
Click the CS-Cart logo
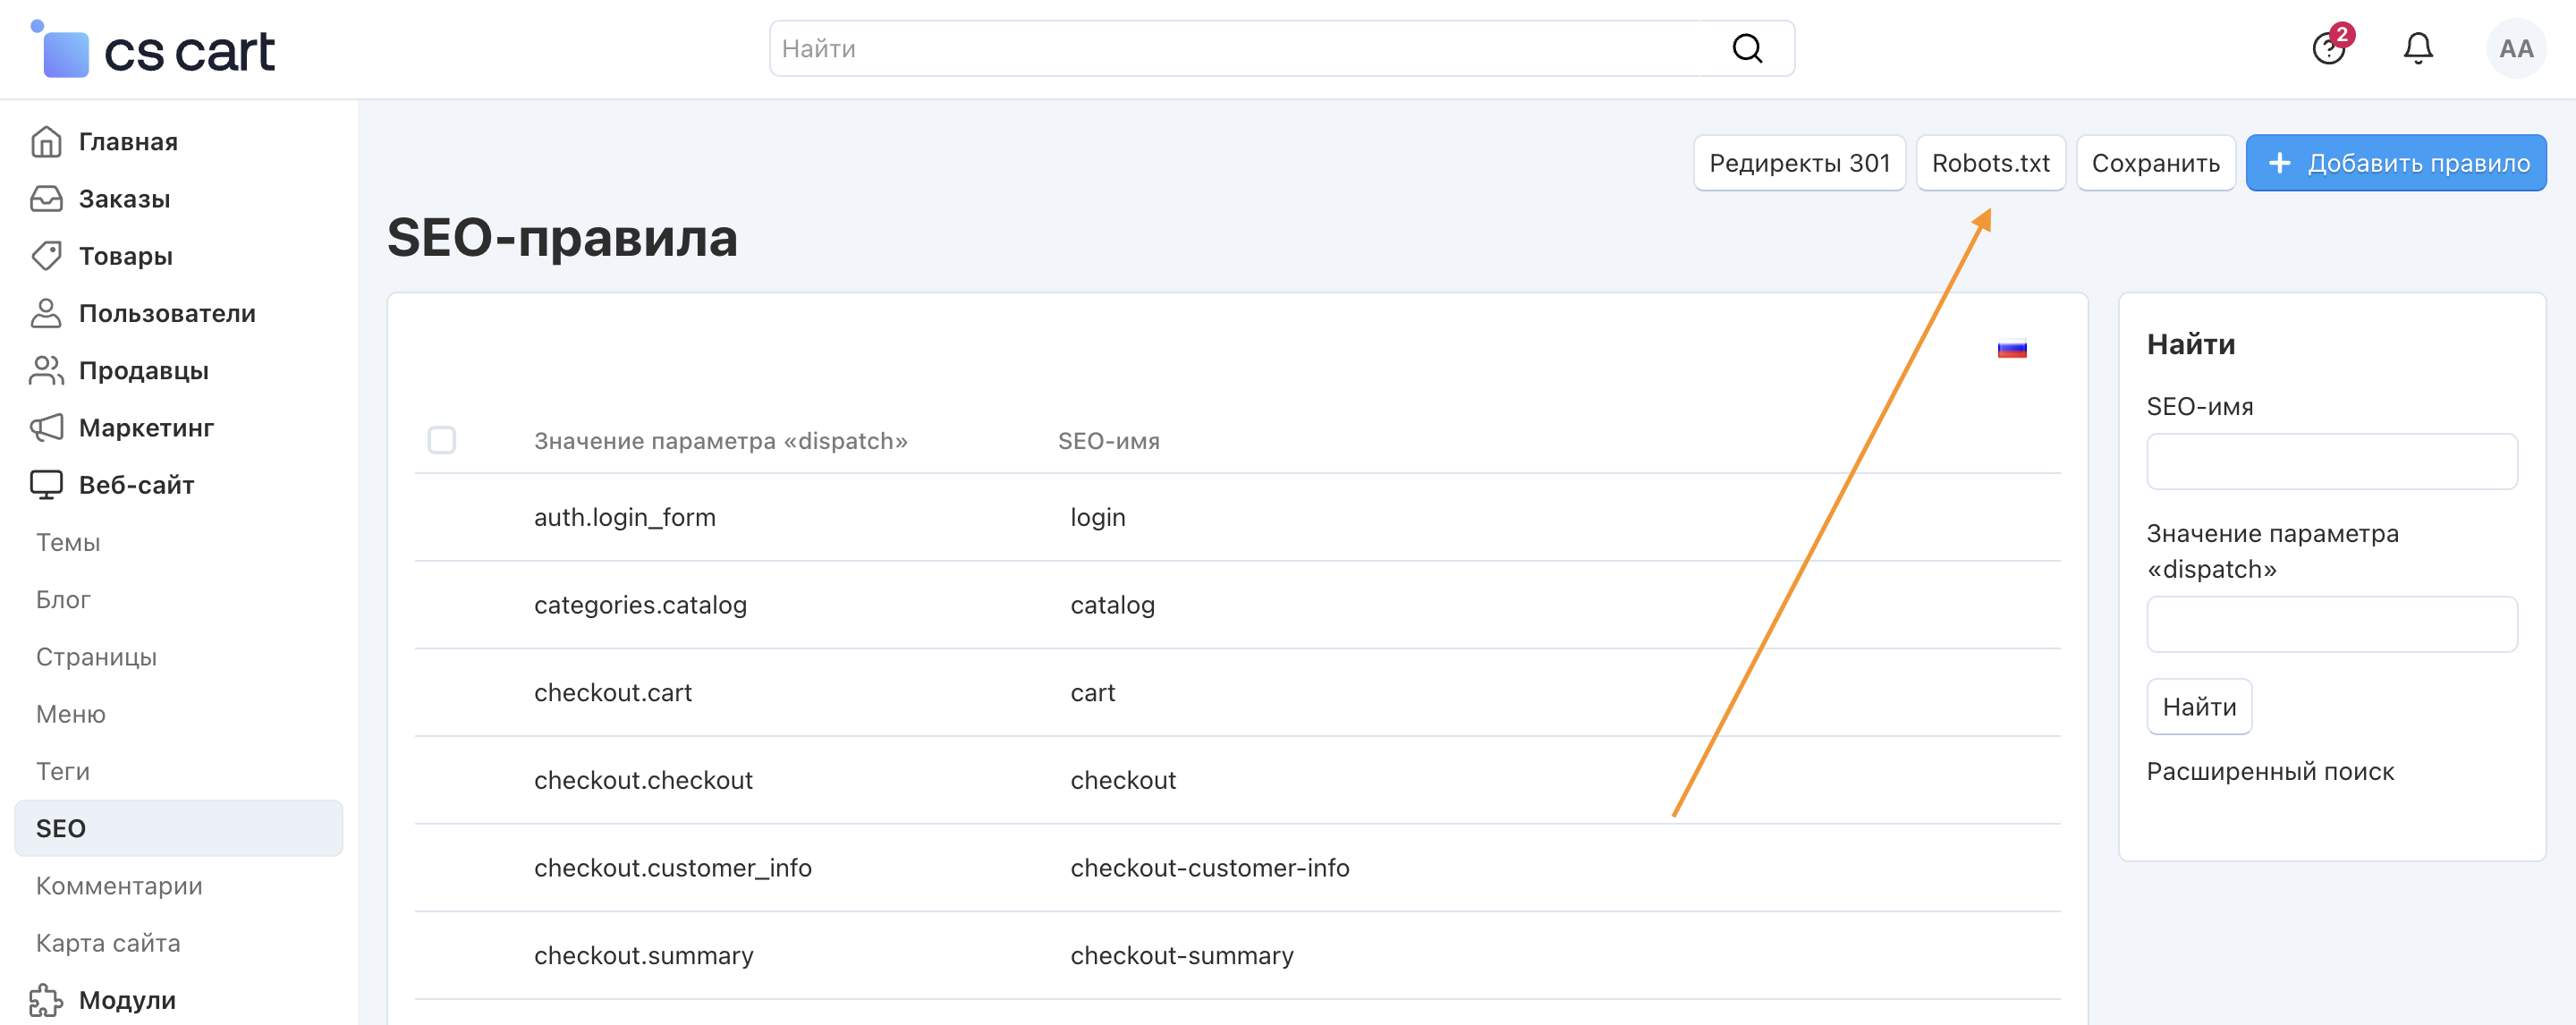click(155, 50)
